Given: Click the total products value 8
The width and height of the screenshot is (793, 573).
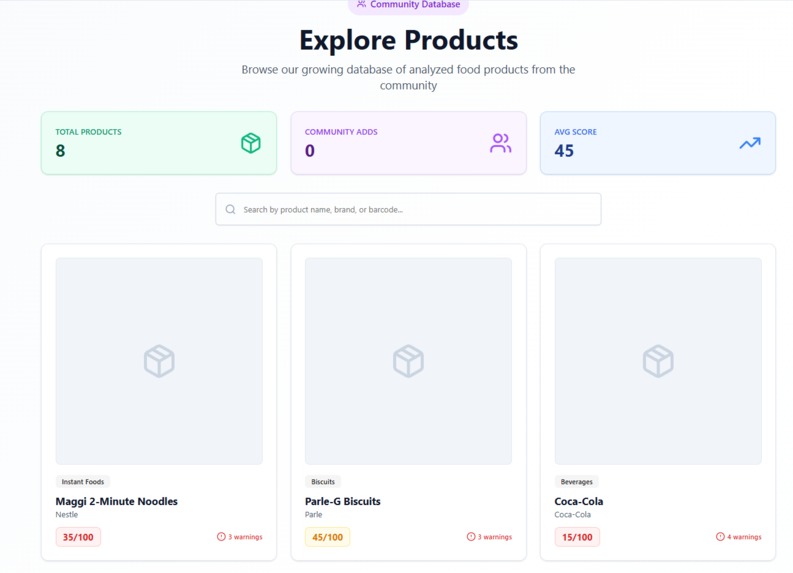Looking at the screenshot, I should [60, 151].
